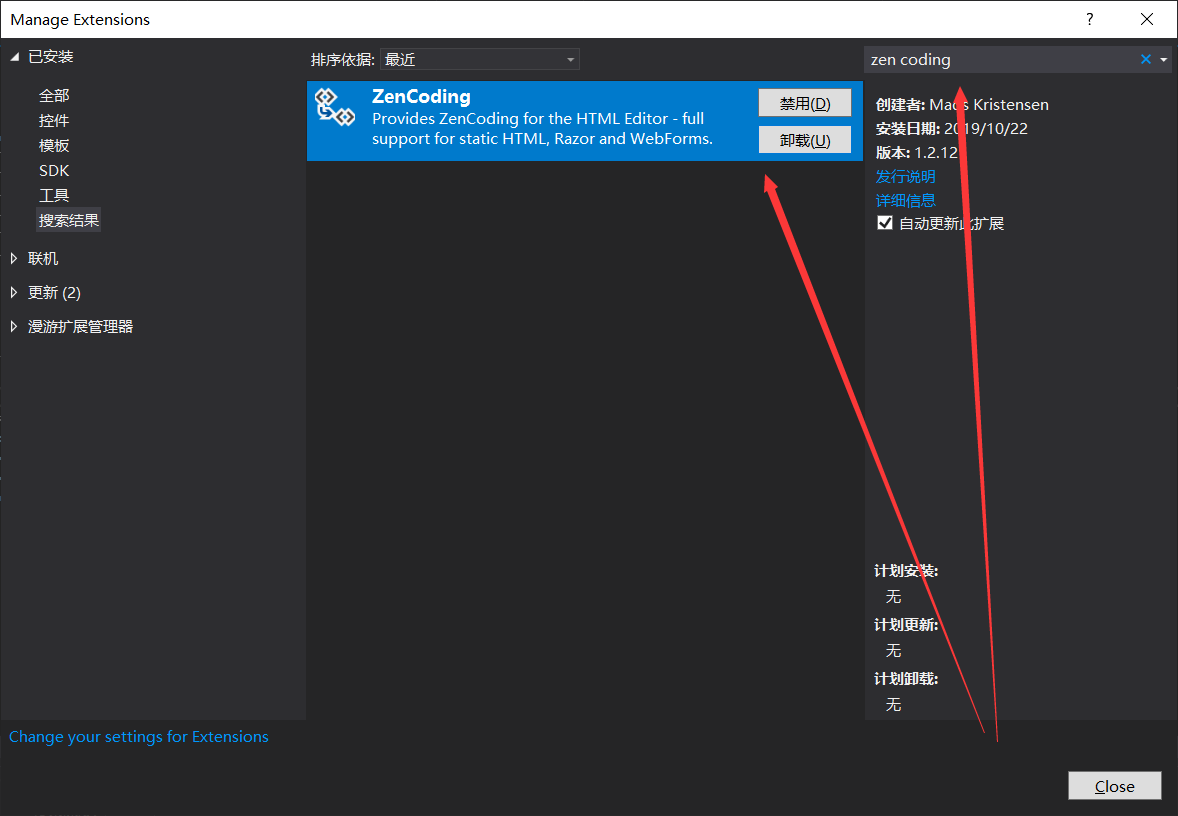Click the ZenCoding extension icon
This screenshot has height=816, width=1178.
pos(334,107)
